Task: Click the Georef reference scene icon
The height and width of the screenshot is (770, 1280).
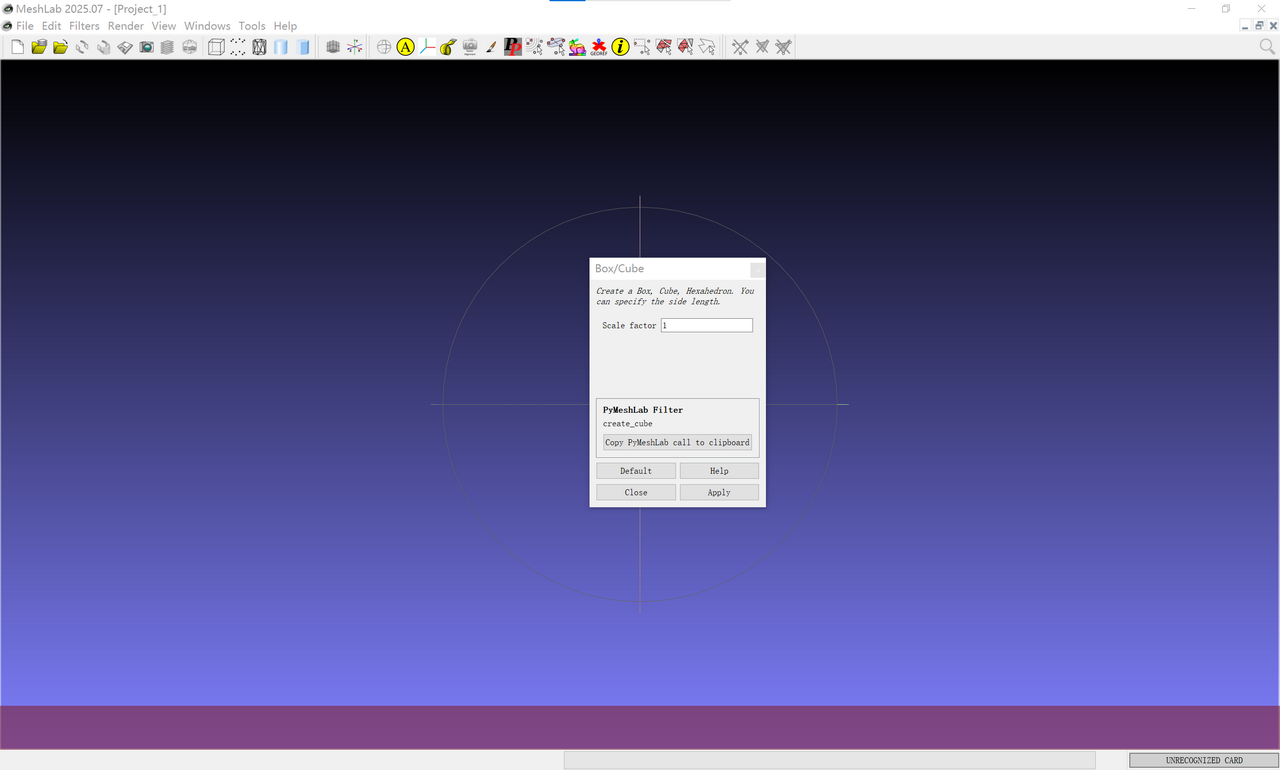Action: (599, 47)
